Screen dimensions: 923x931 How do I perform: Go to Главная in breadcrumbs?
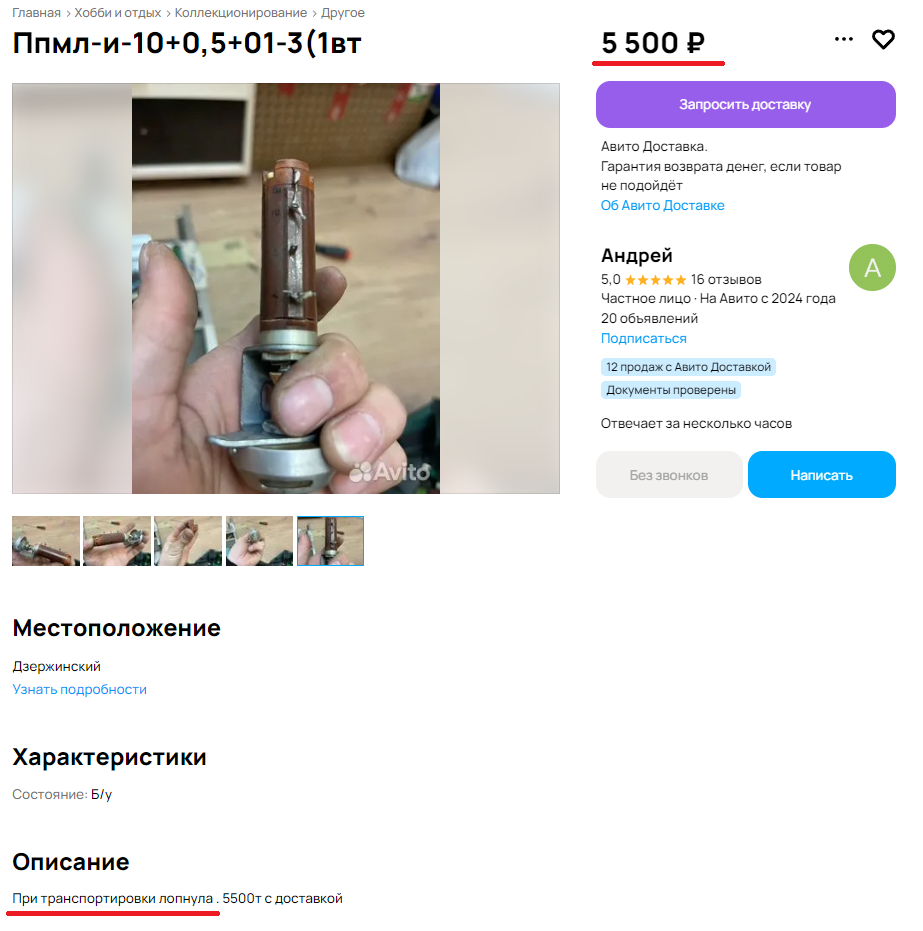[x=36, y=13]
